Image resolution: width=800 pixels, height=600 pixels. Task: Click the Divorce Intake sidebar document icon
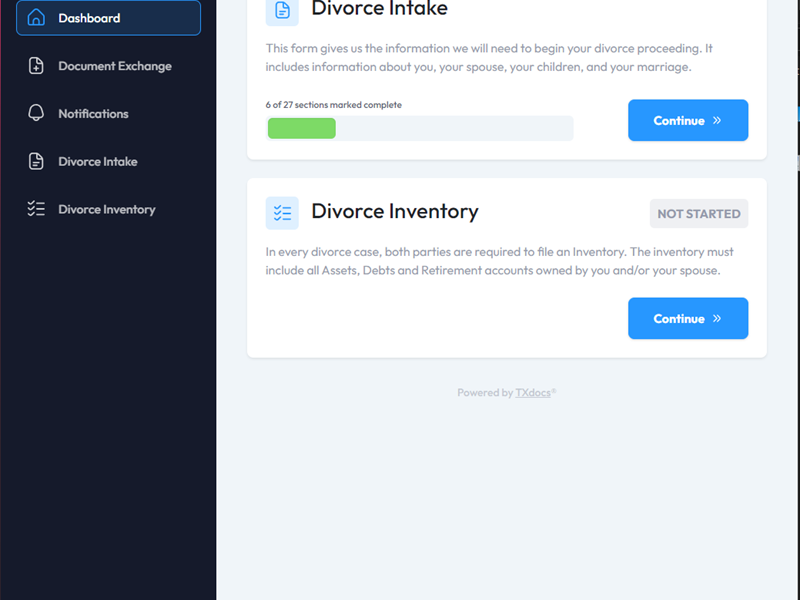coord(36,162)
